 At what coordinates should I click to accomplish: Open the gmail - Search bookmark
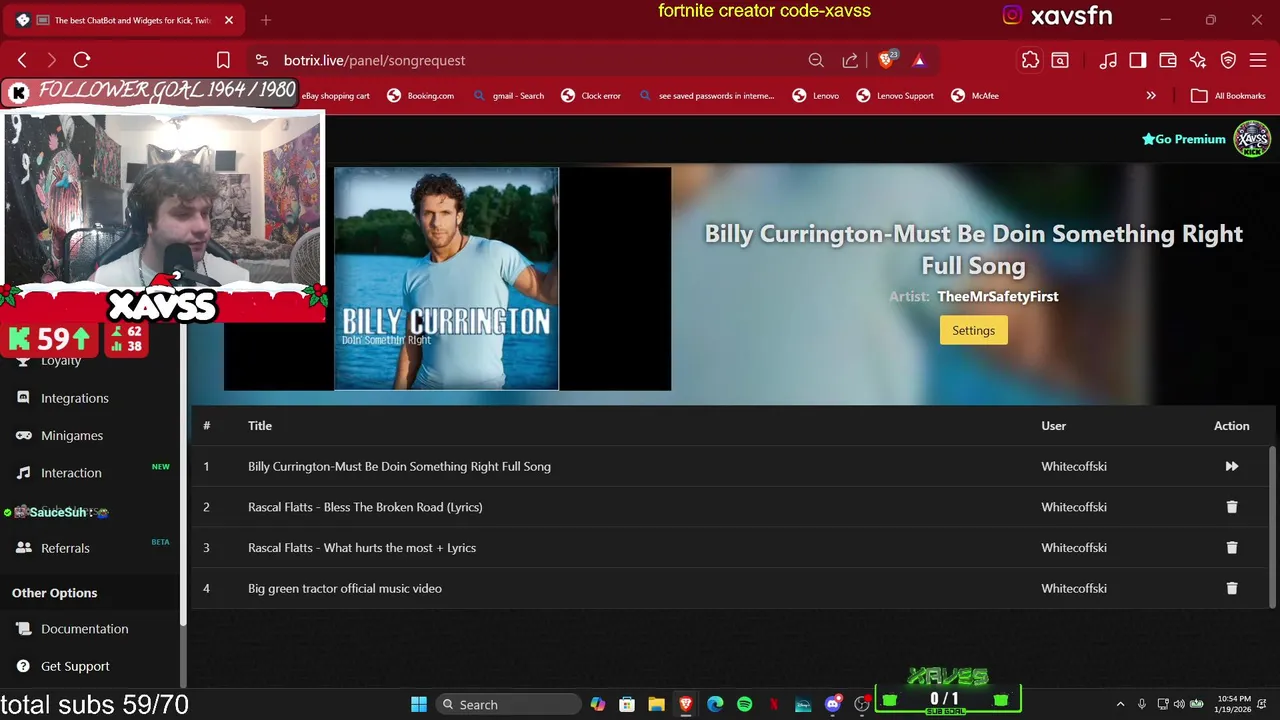(509, 96)
